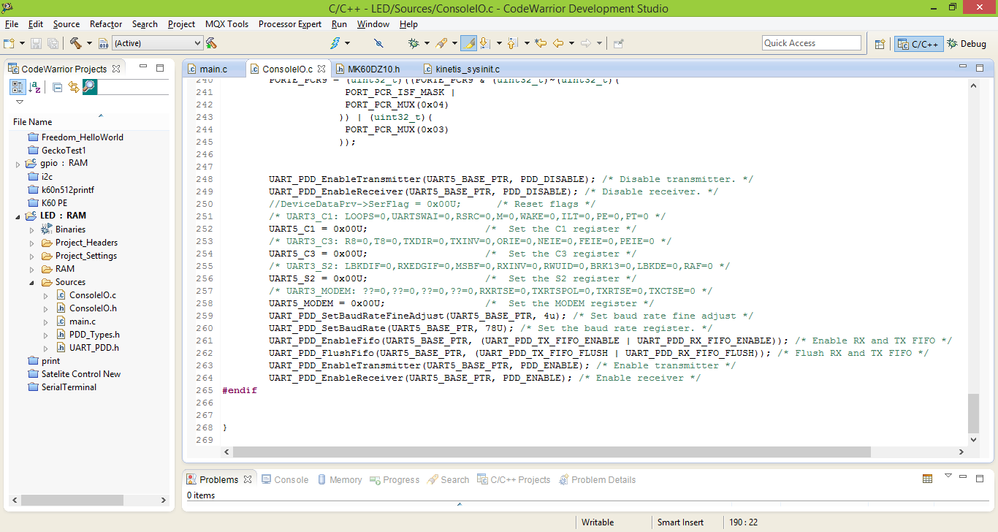Expand the Binaries node

coord(32,230)
